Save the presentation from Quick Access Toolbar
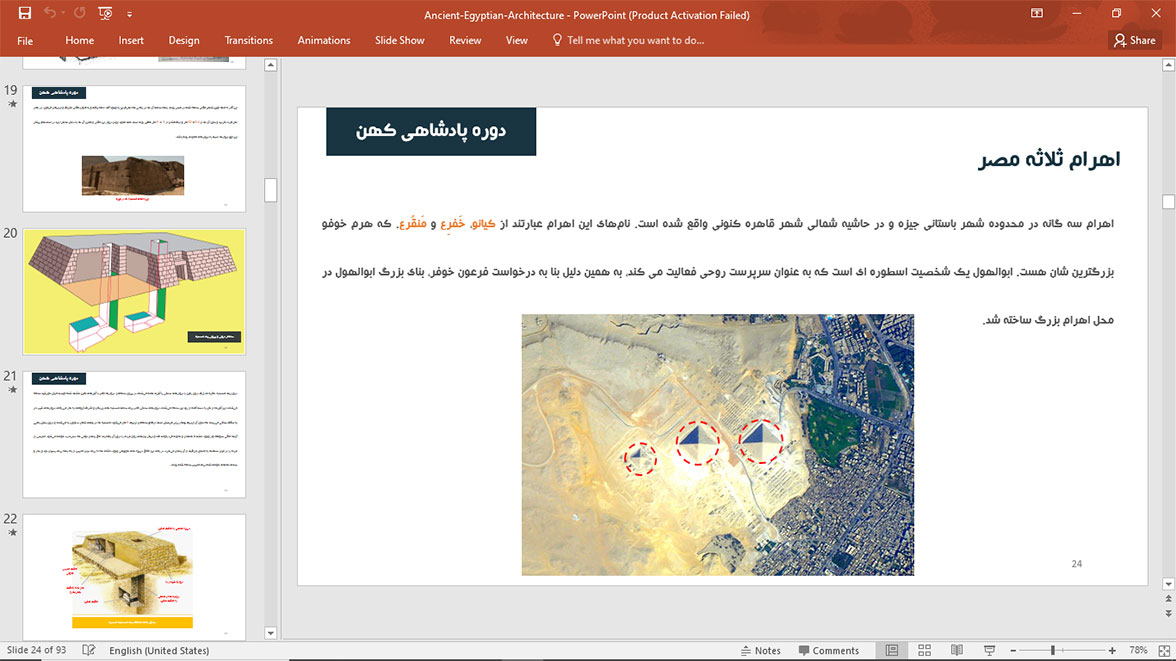Screen dimensions: 1176x661 [25, 14]
